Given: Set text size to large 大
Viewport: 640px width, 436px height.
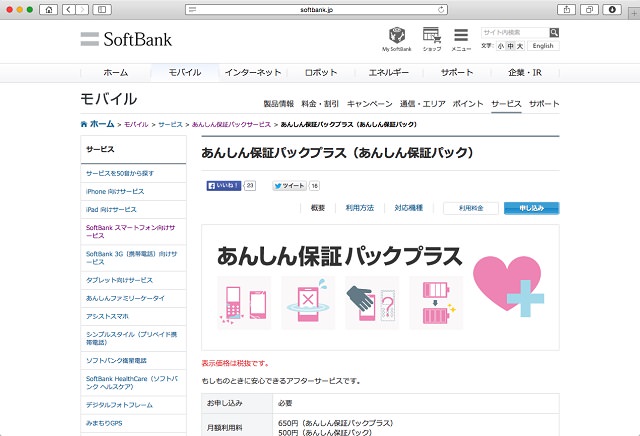Looking at the screenshot, I should coord(520,46).
